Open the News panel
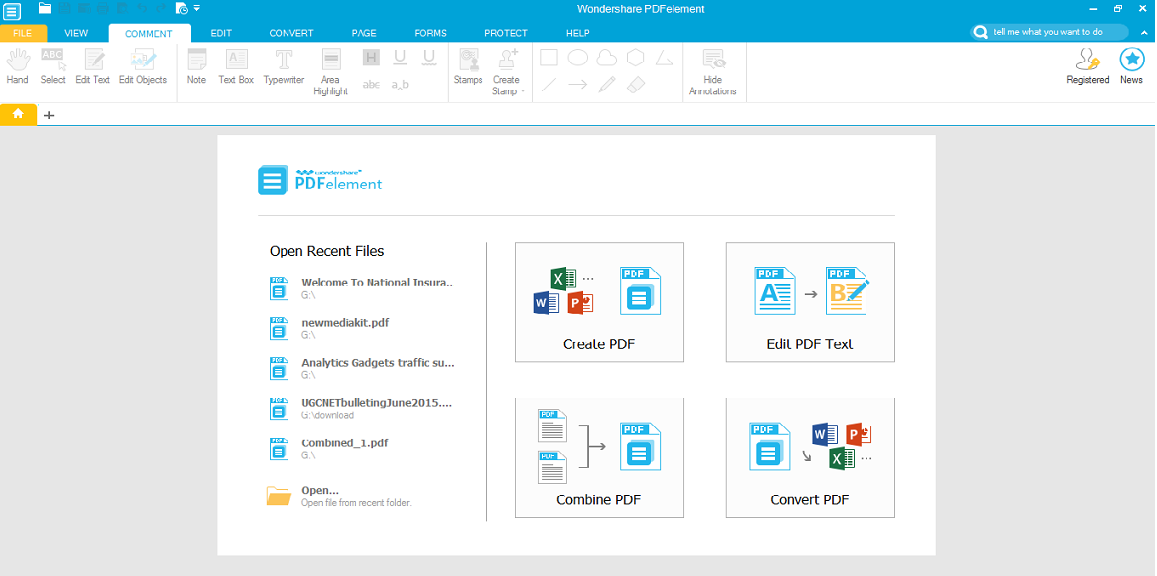The width and height of the screenshot is (1157, 576). click(x=1131, y=67)
